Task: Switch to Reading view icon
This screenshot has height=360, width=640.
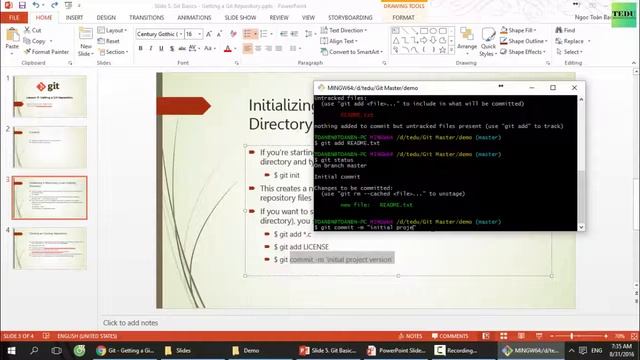Action: pos(521,336)
